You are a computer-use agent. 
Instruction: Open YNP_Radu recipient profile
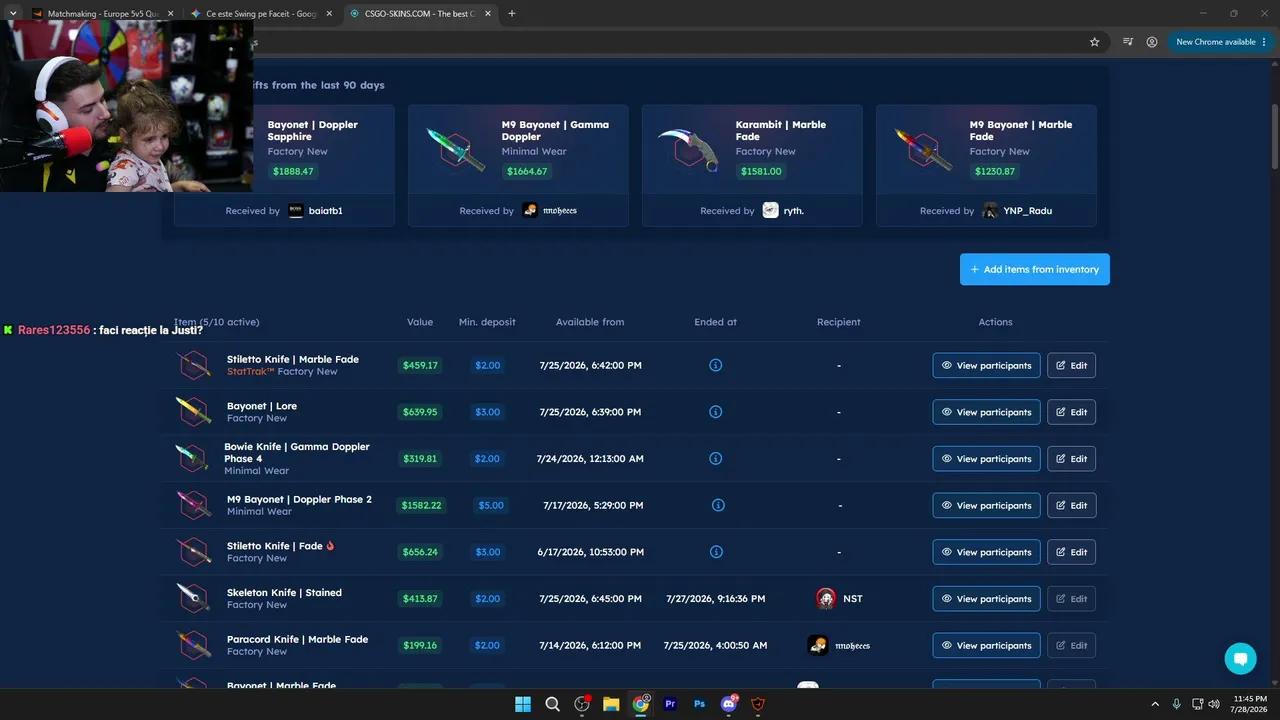(1017, 211)
